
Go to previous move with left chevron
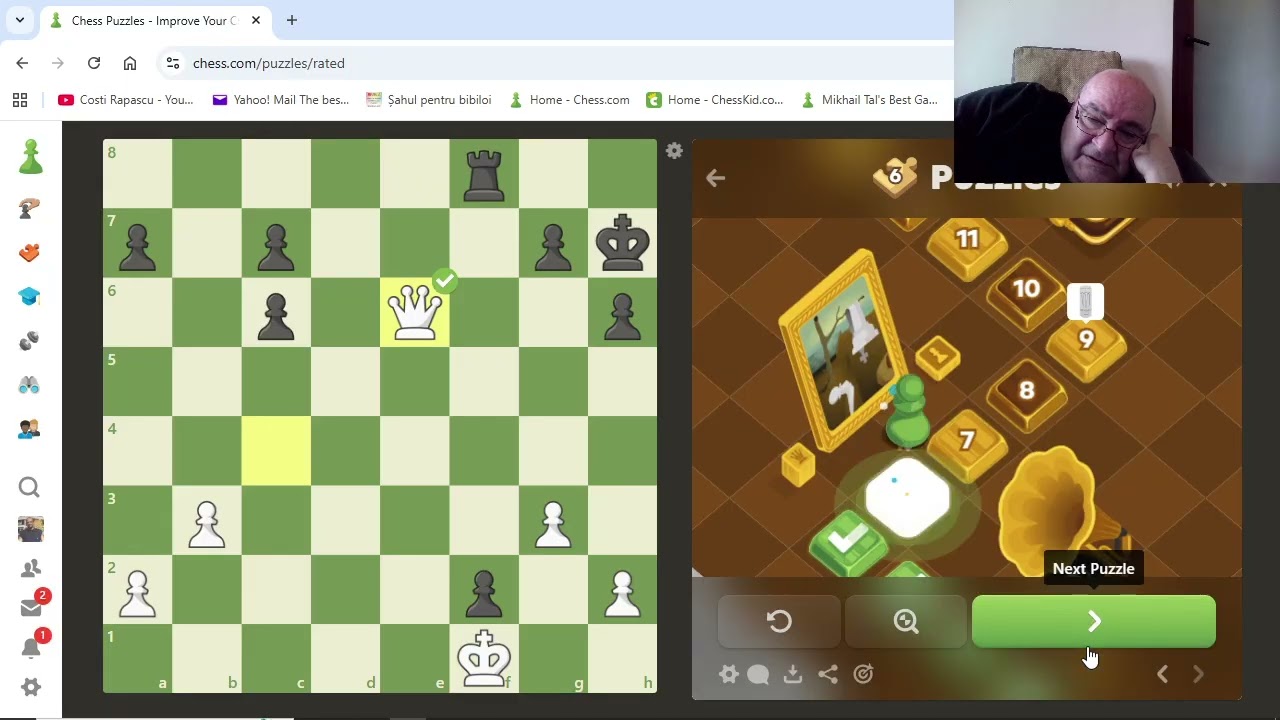[1162, 674]
